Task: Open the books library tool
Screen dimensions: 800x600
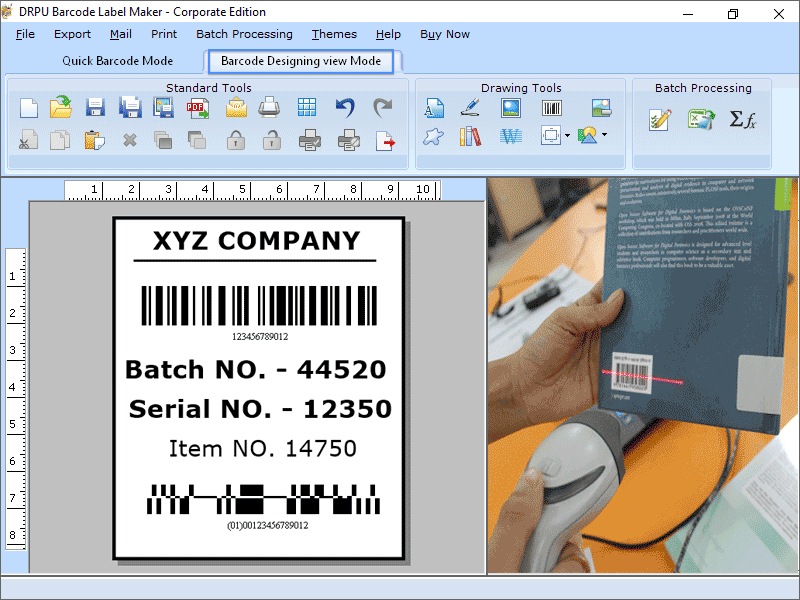Action: click(470, 136)
